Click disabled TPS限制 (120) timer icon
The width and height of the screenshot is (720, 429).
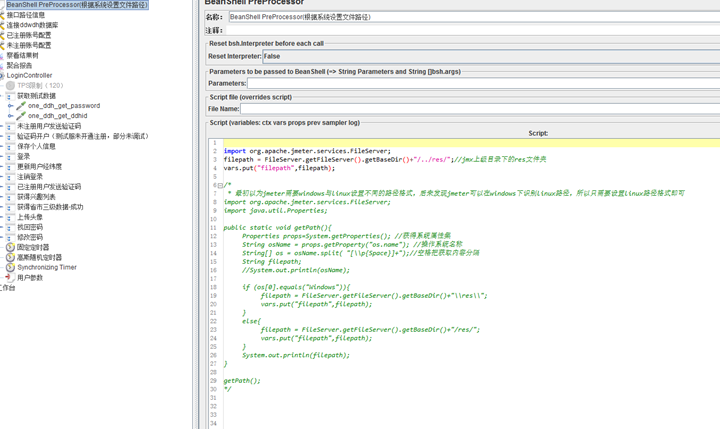tap(11, 85)
